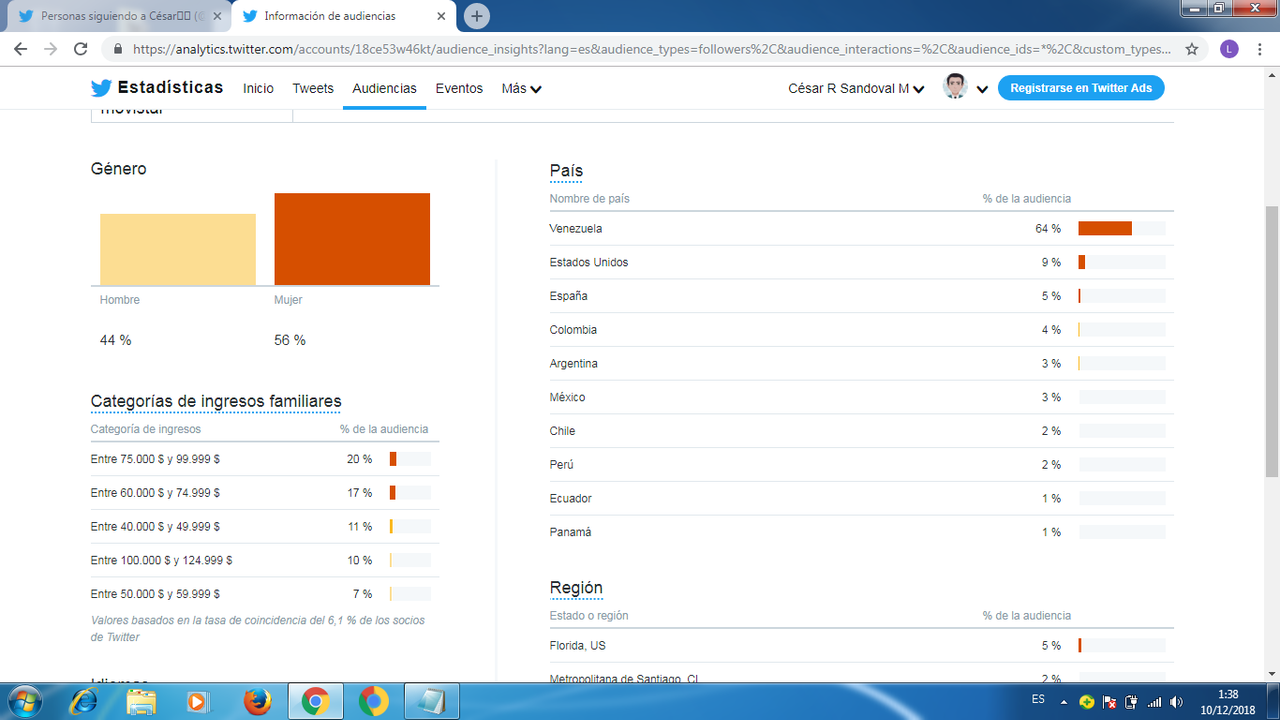1280x720 pixels.
Task: Click the Hombre gender bar
Action: tap(178, 249)
